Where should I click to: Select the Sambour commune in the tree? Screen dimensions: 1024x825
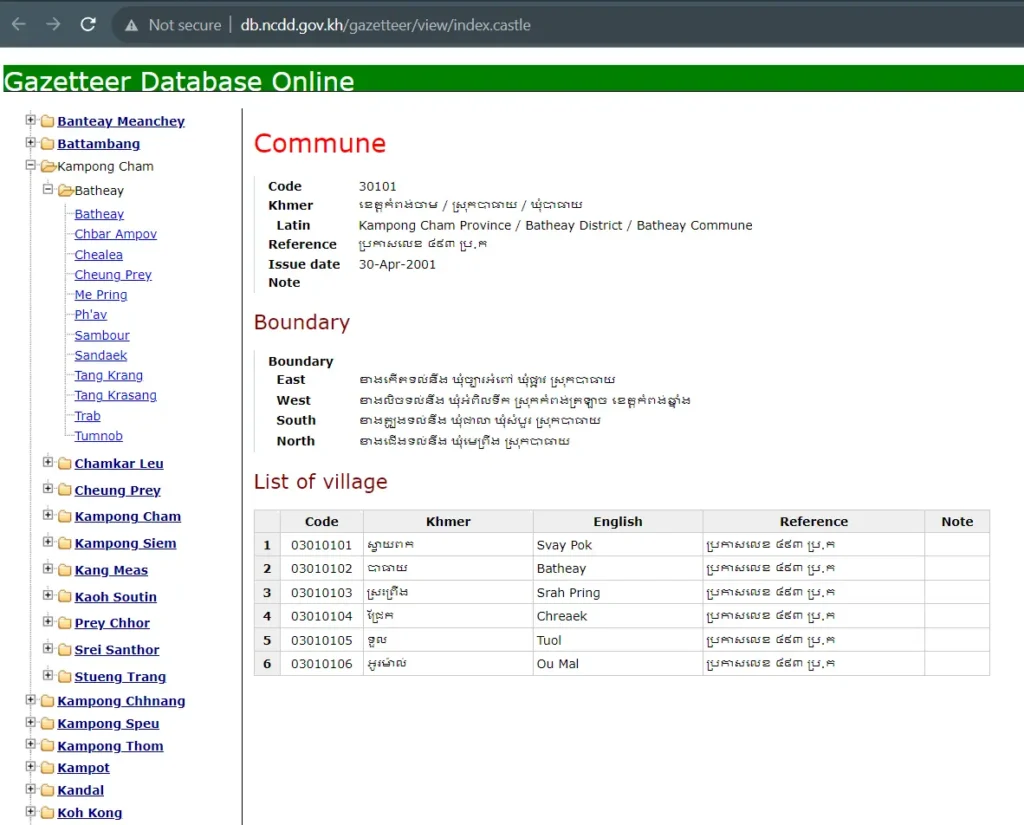coord(100,335)
